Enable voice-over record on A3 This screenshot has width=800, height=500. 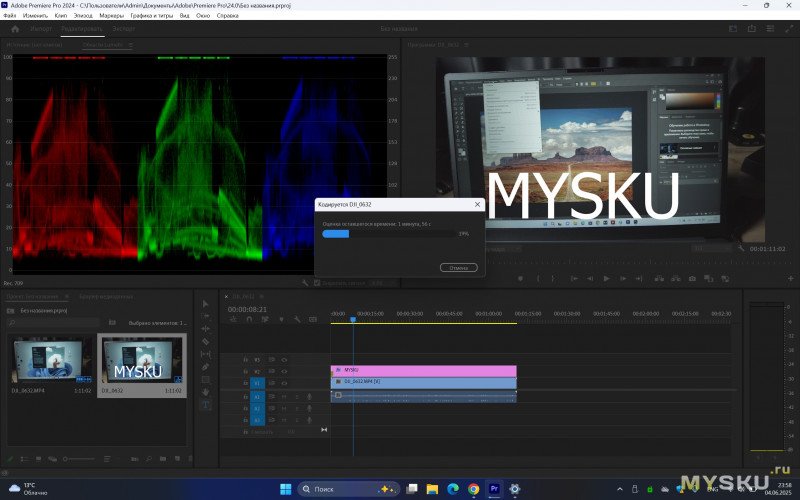pyautogui.click(x=309, y=420)
